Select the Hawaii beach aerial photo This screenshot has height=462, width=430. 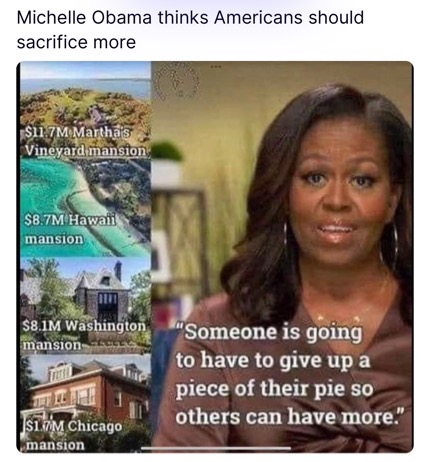(85, 208)
